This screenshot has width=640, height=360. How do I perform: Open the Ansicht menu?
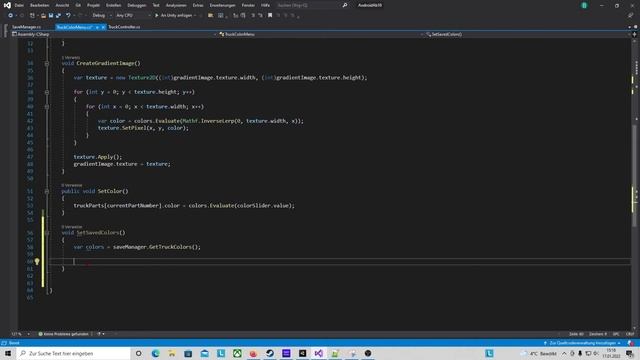pyautogui.click(x=62, y=5)
